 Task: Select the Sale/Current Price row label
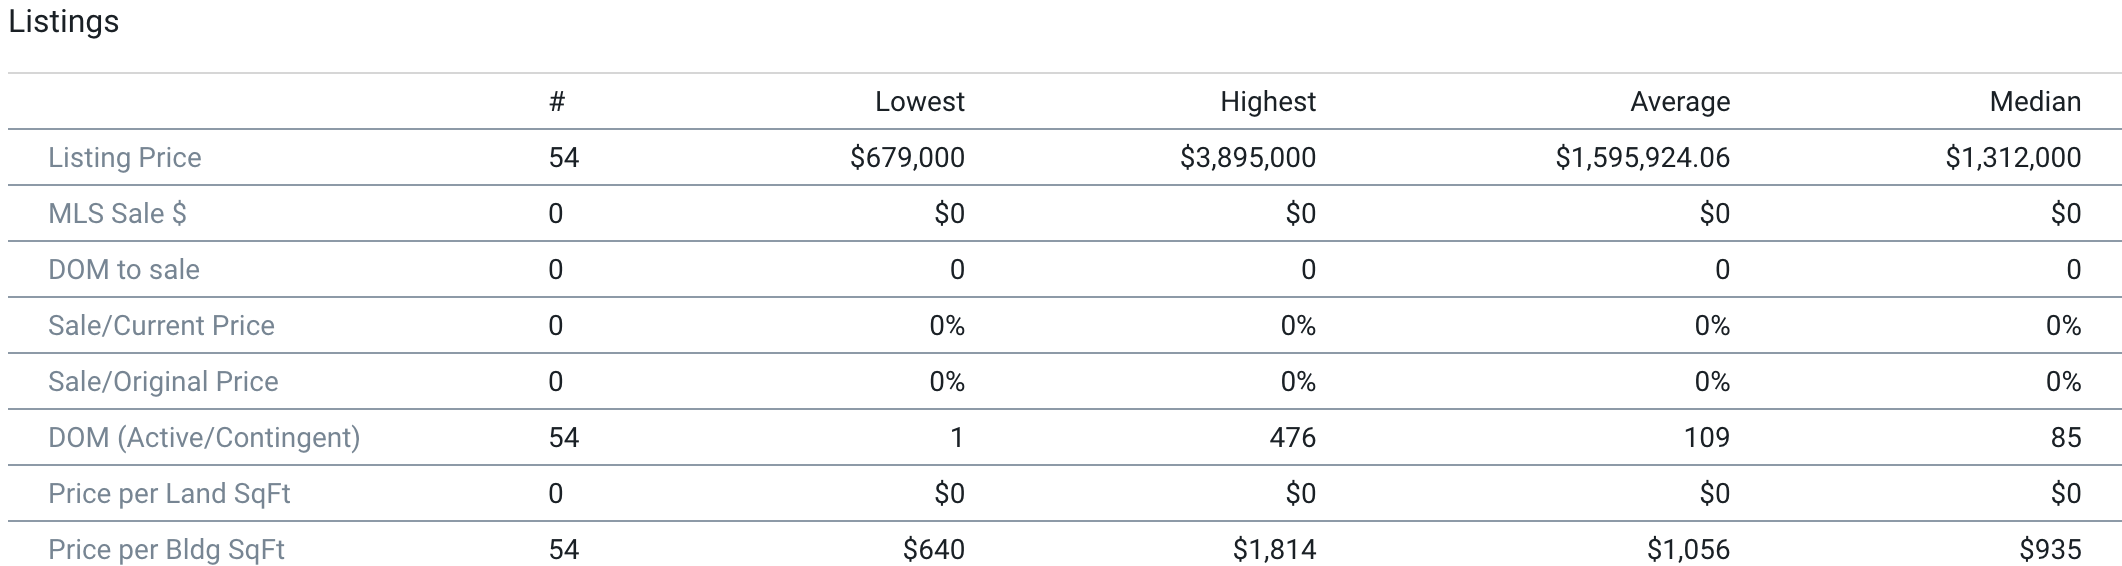coord(161,325)
